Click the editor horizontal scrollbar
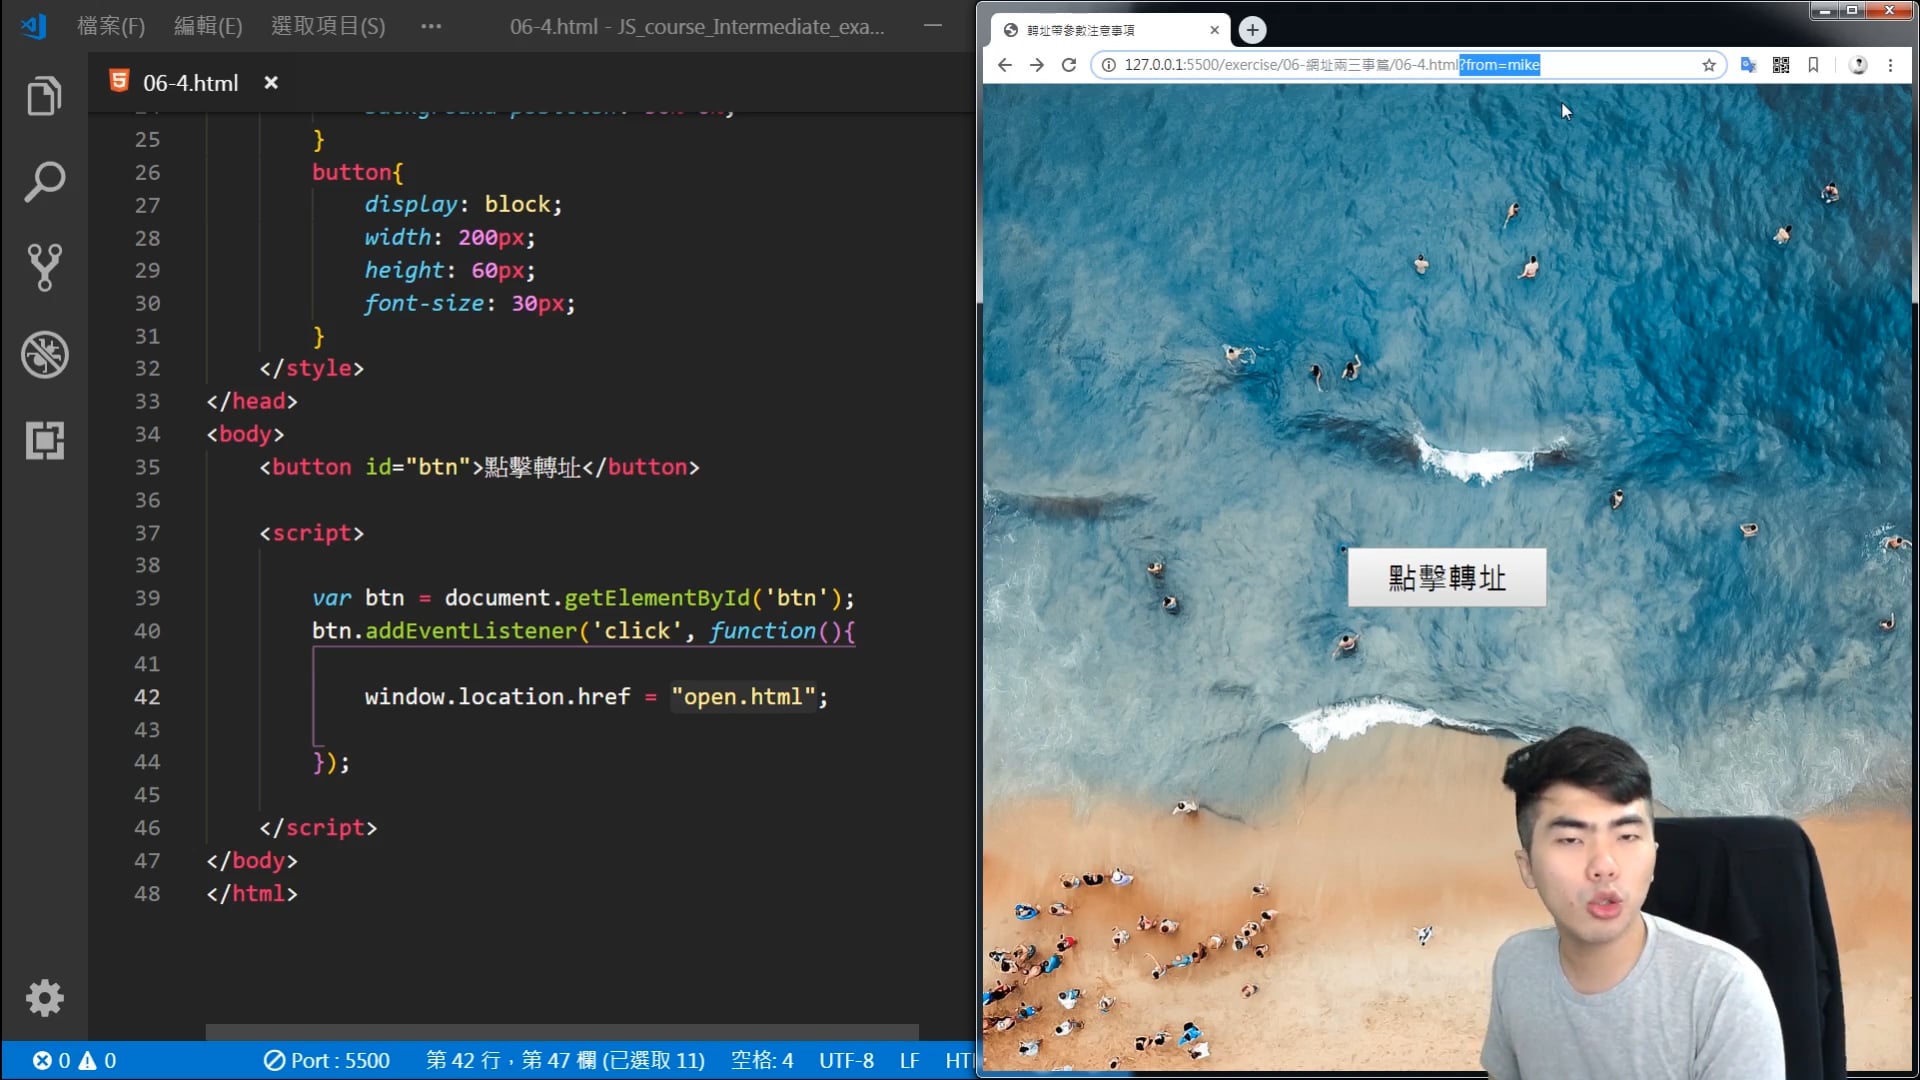 [x=562, y=1031]
